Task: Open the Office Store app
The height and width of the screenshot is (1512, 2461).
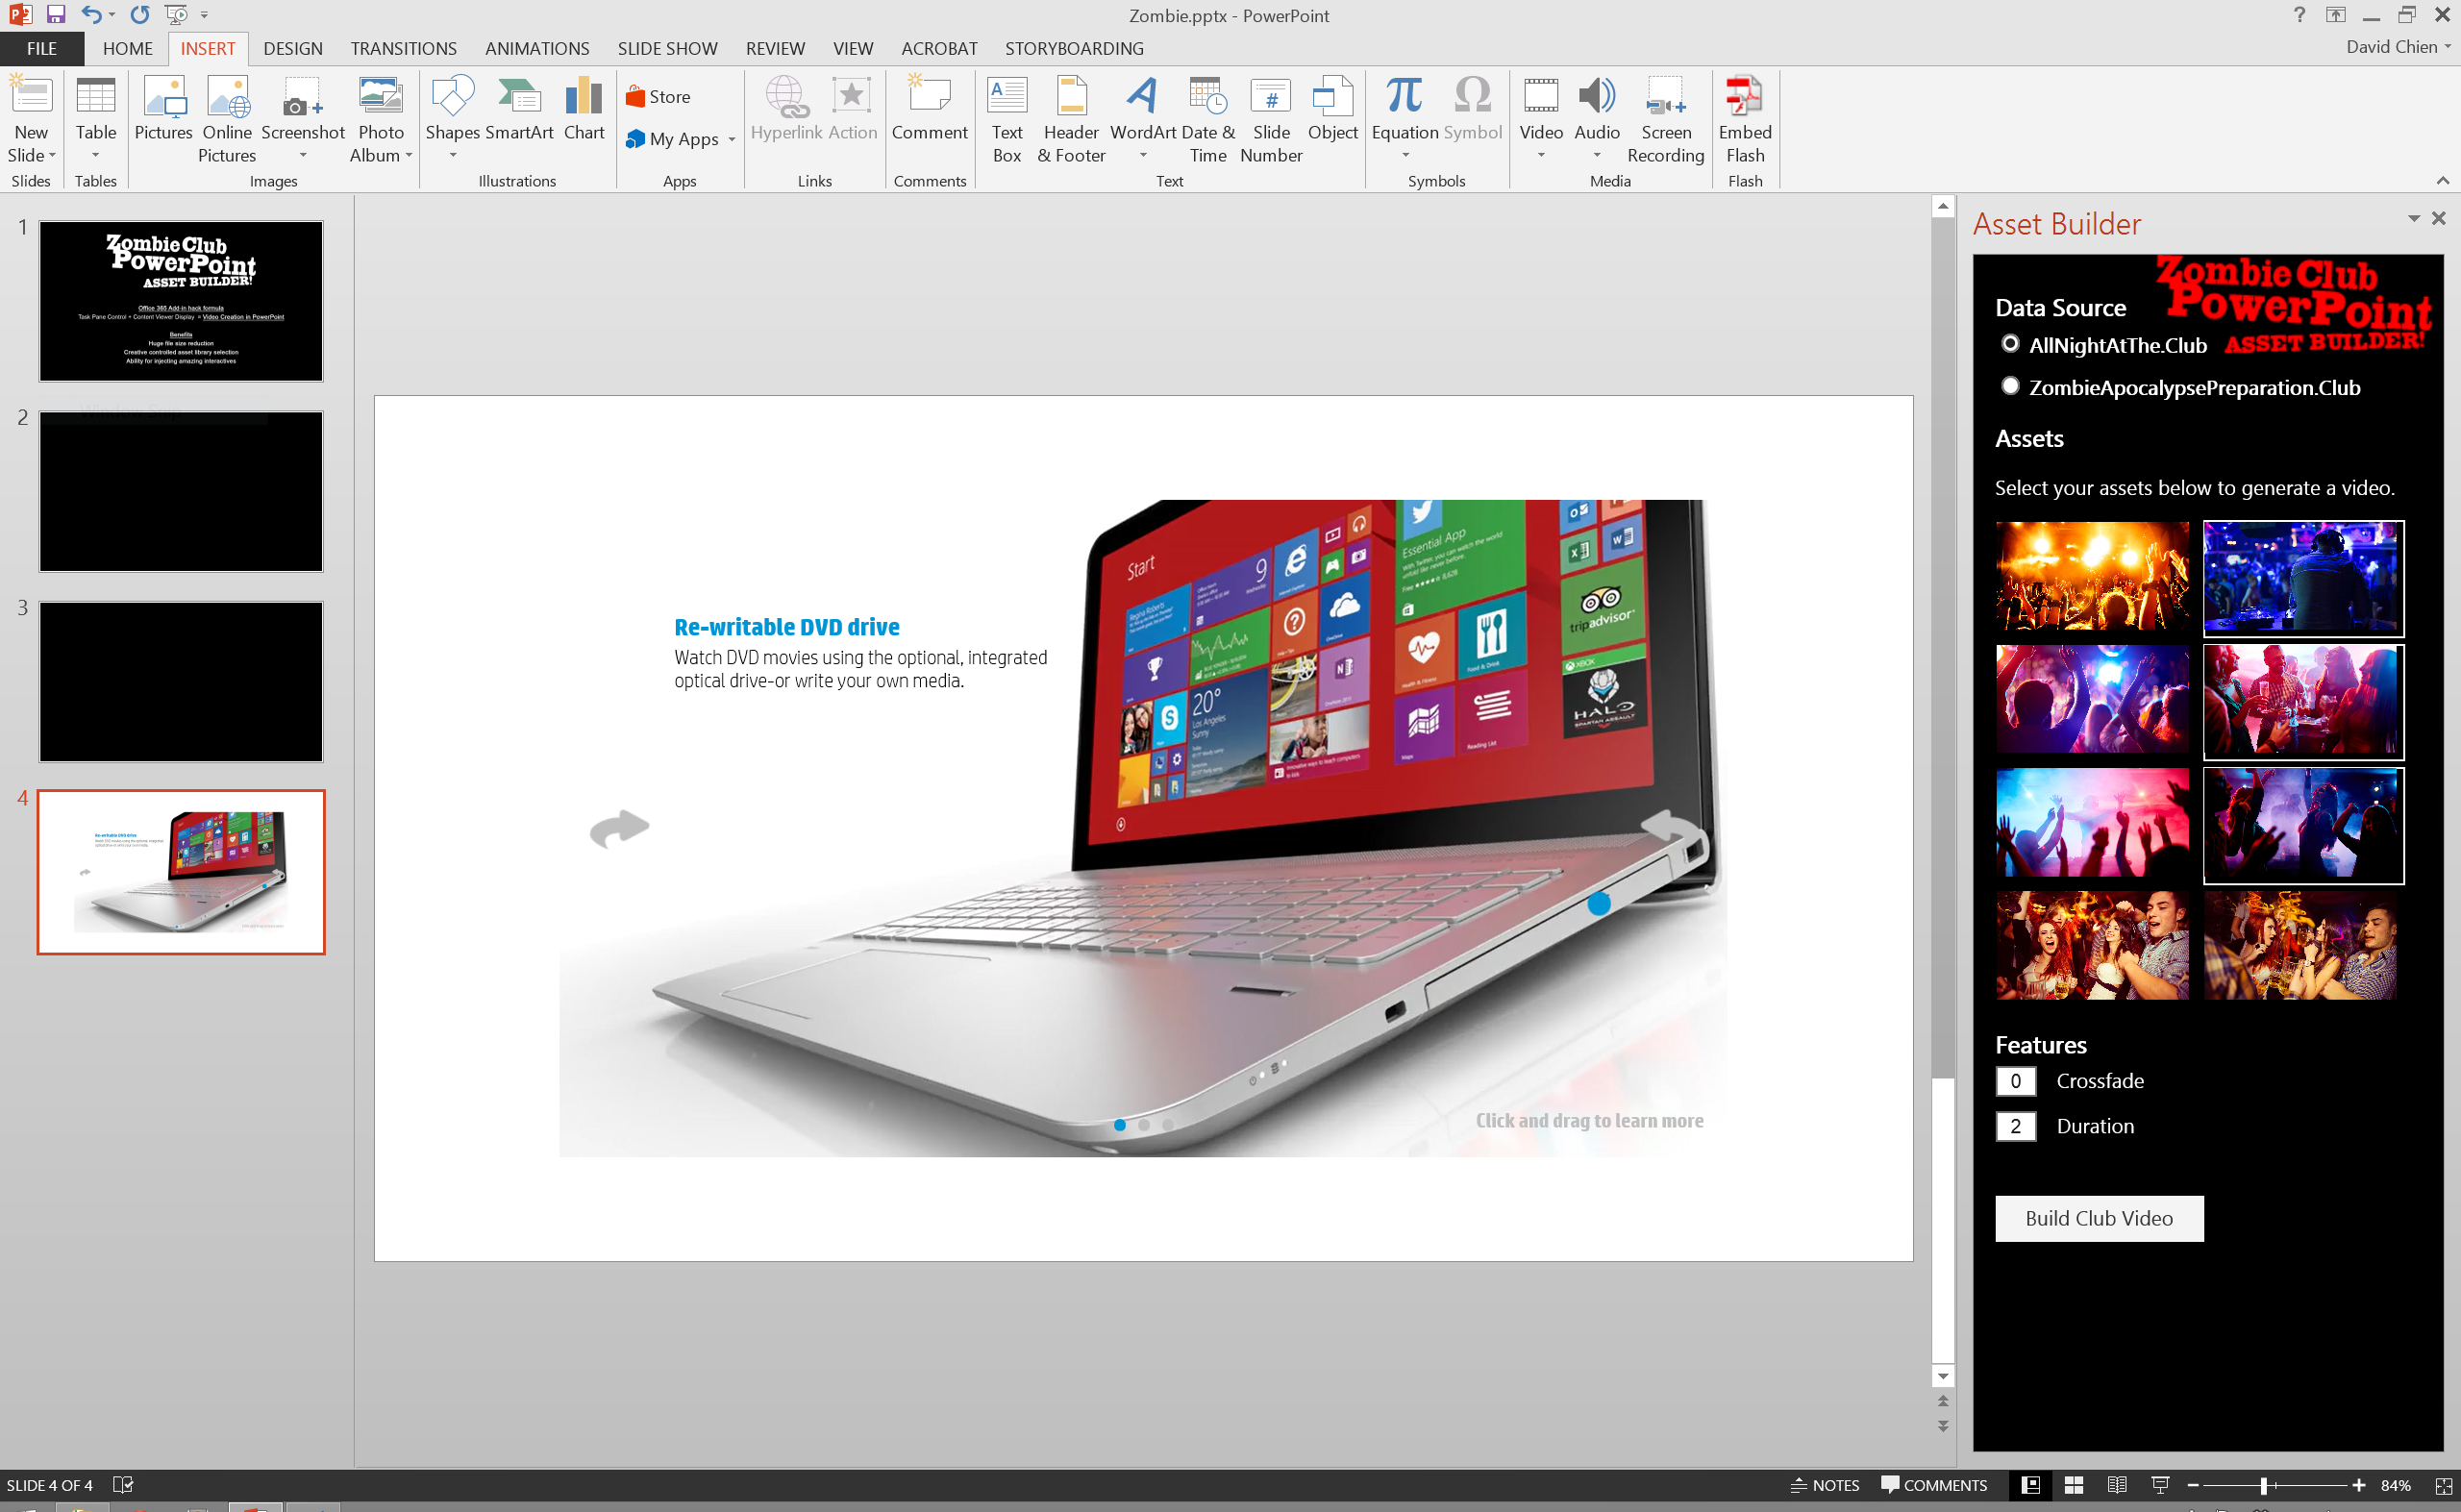Action: pyautogui.click(x=658, y=97)
